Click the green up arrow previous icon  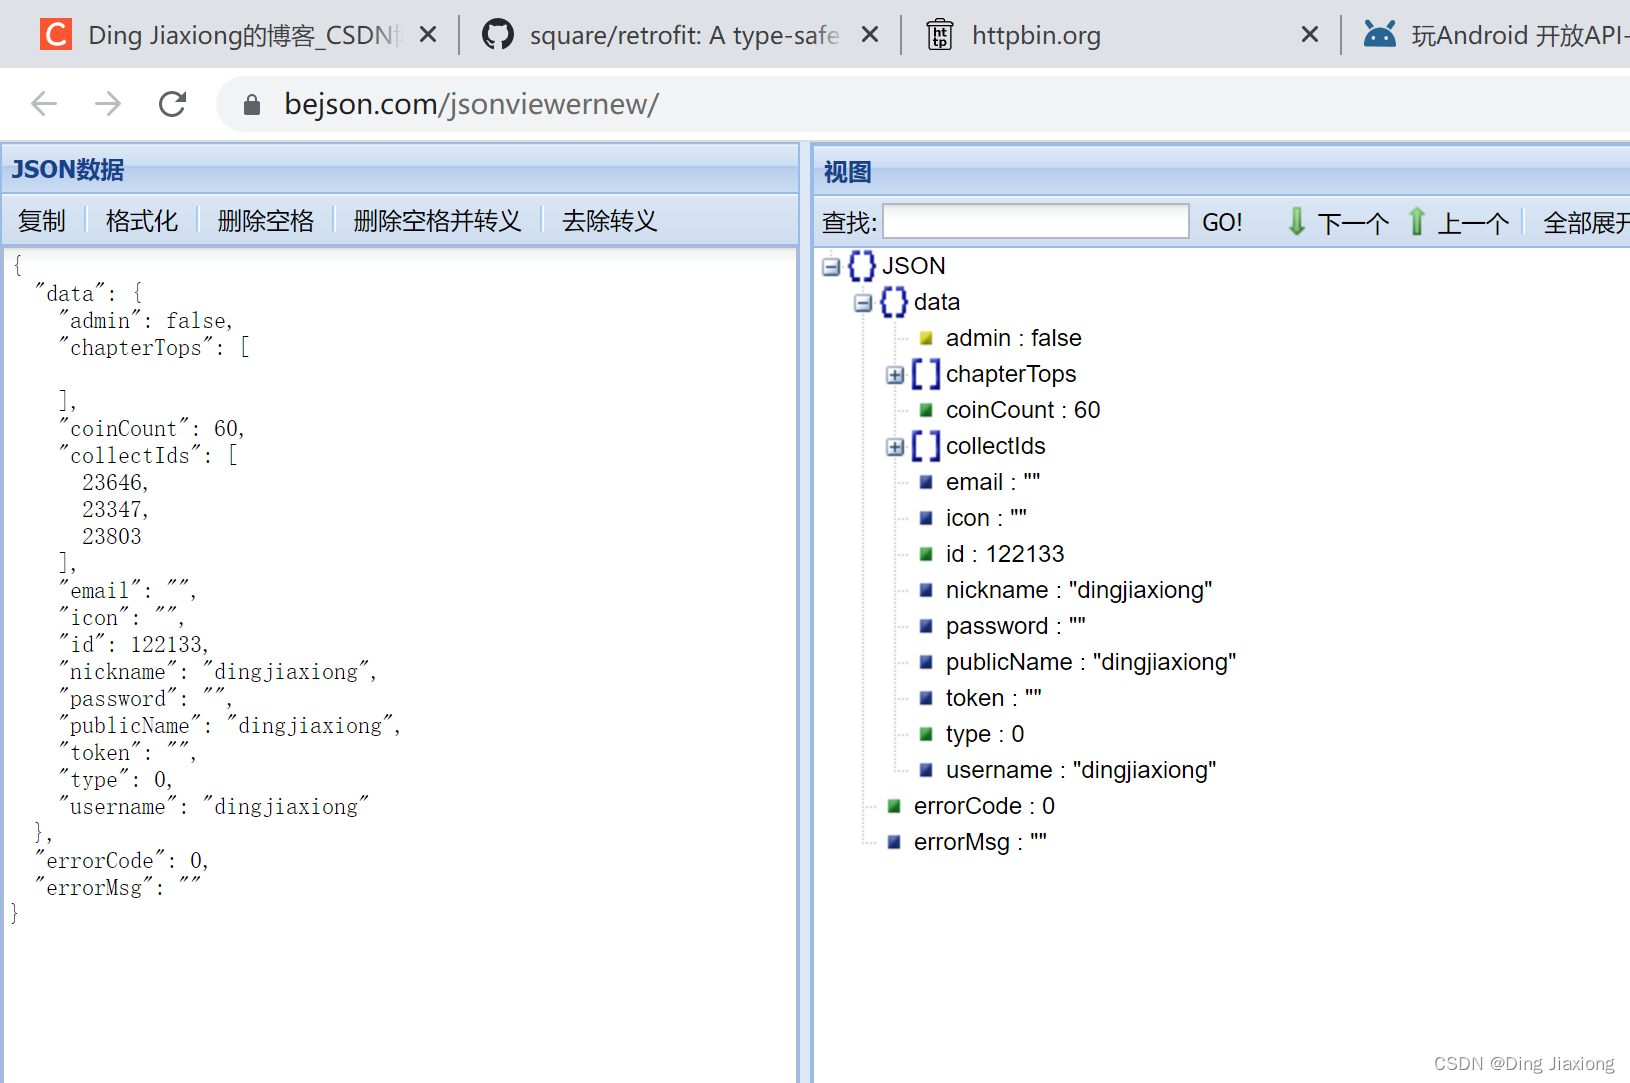coord(1417,221)
